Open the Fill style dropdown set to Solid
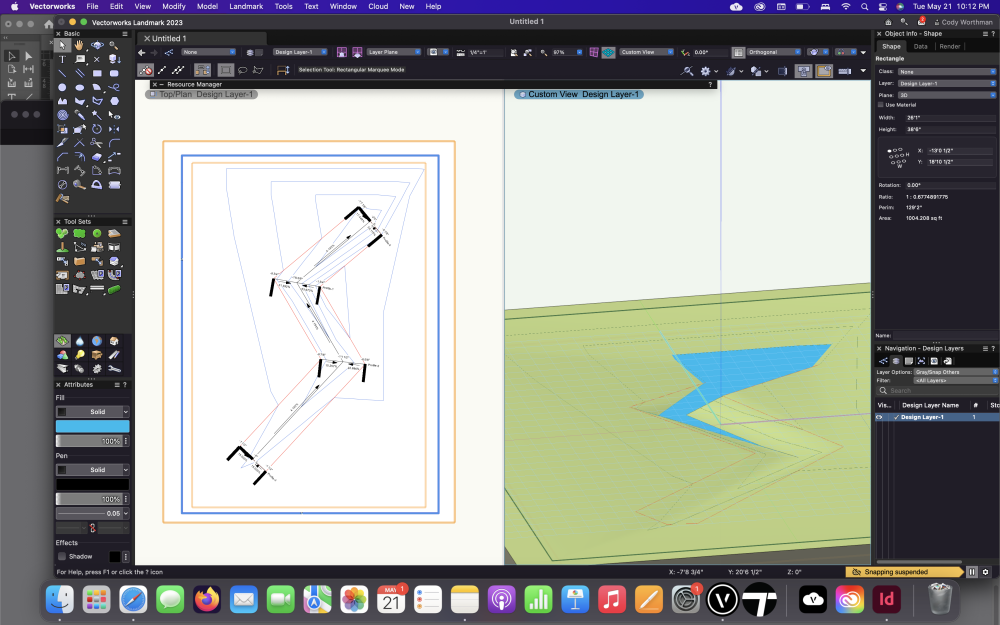The height and width of the screenshot is (625, 1000). click(x=92, y=411)
